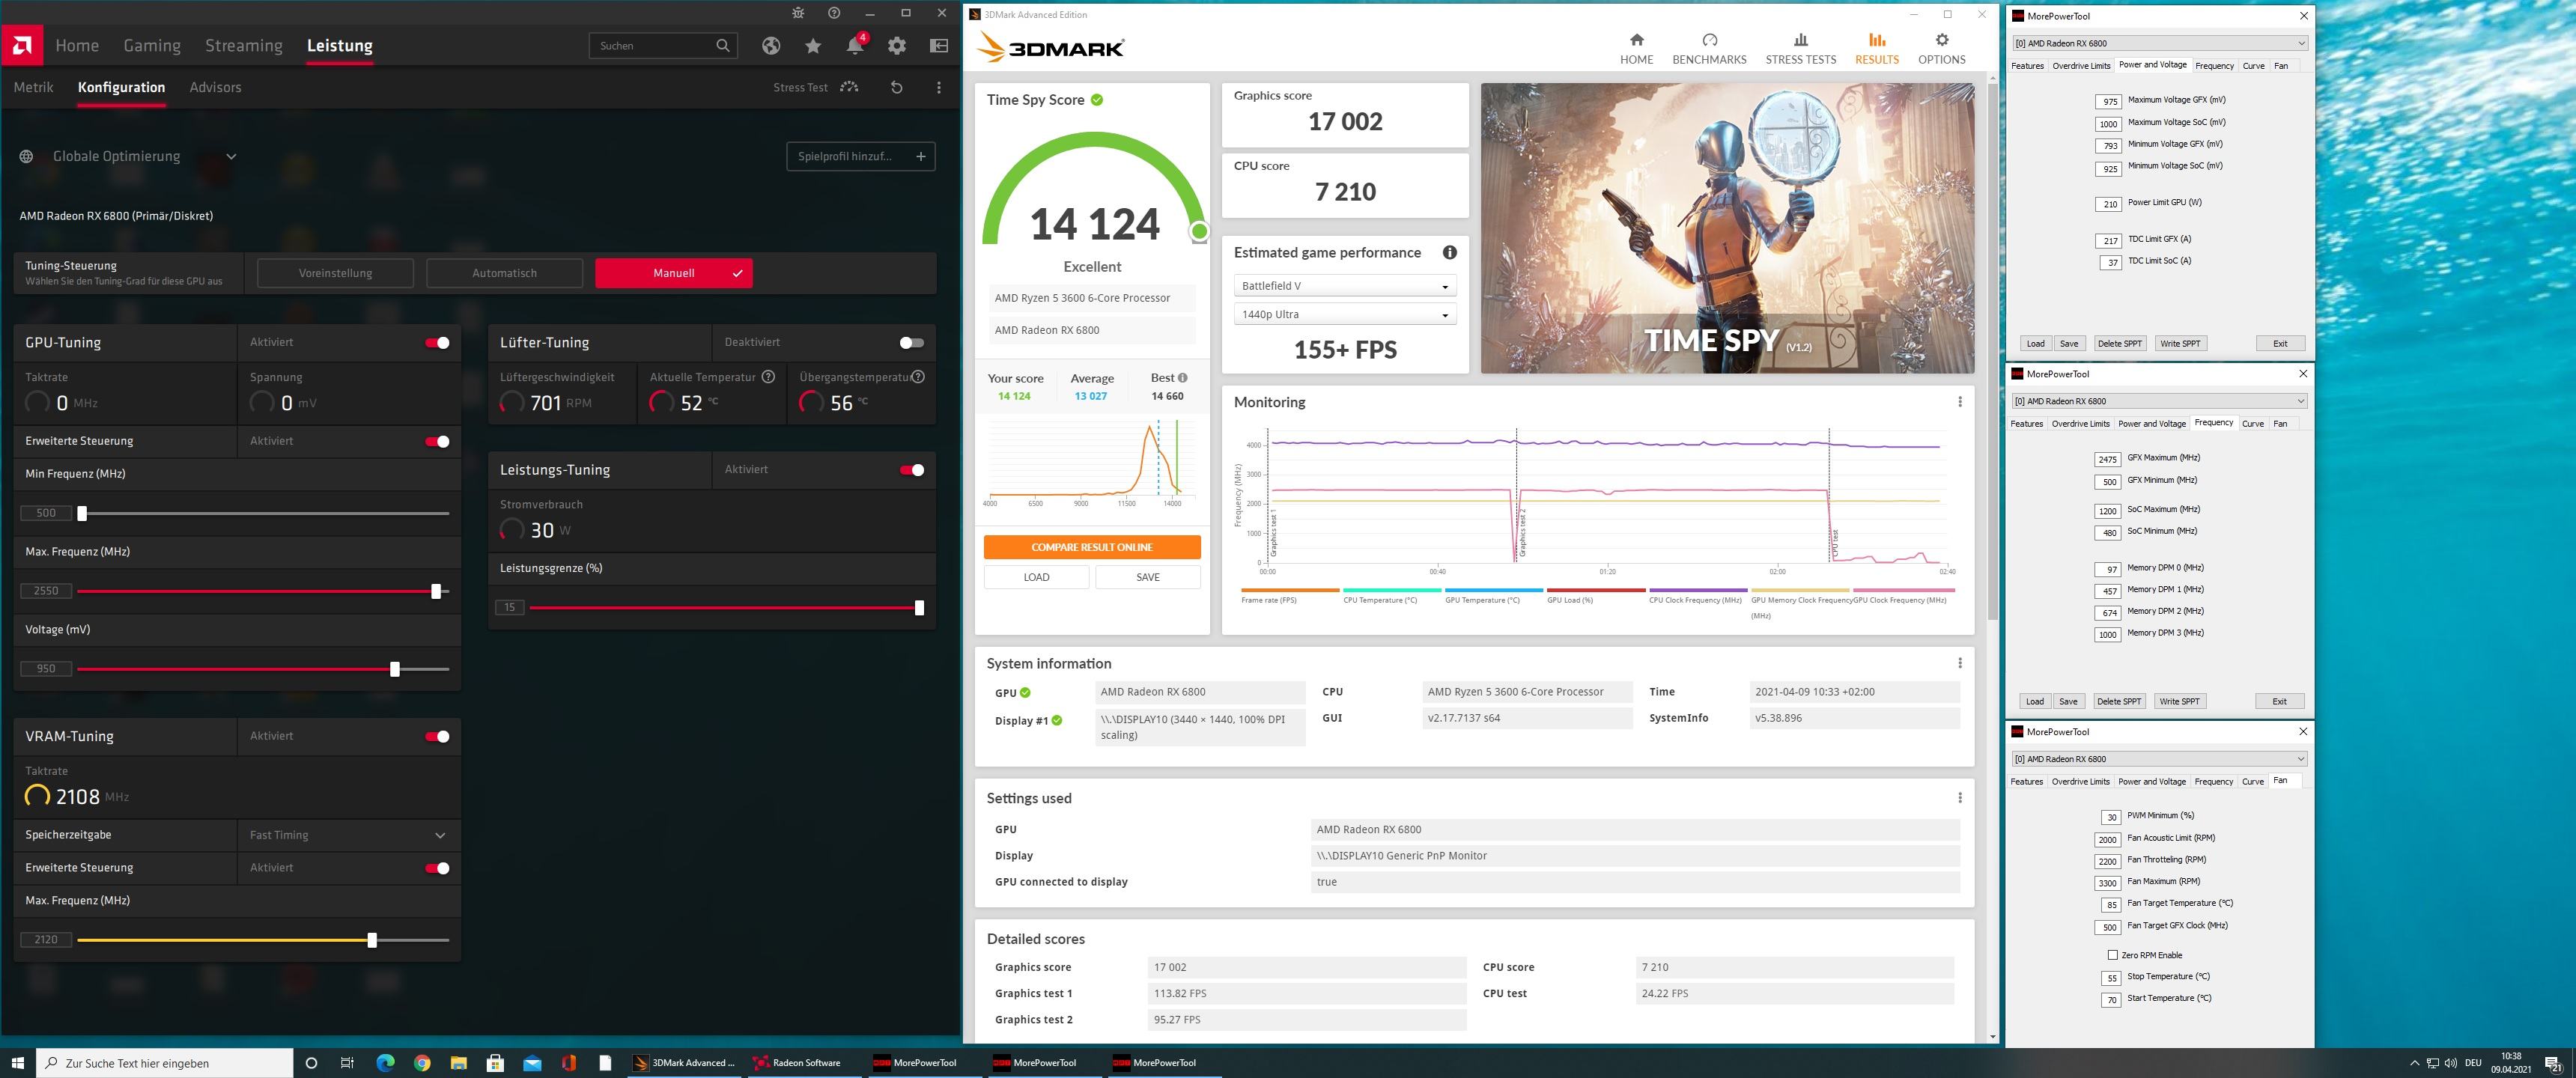Viewport: 2576px width, 1078px height.
Task: Toggle the sidebar panel icon in Radeon Software
Action: point(939,46)
